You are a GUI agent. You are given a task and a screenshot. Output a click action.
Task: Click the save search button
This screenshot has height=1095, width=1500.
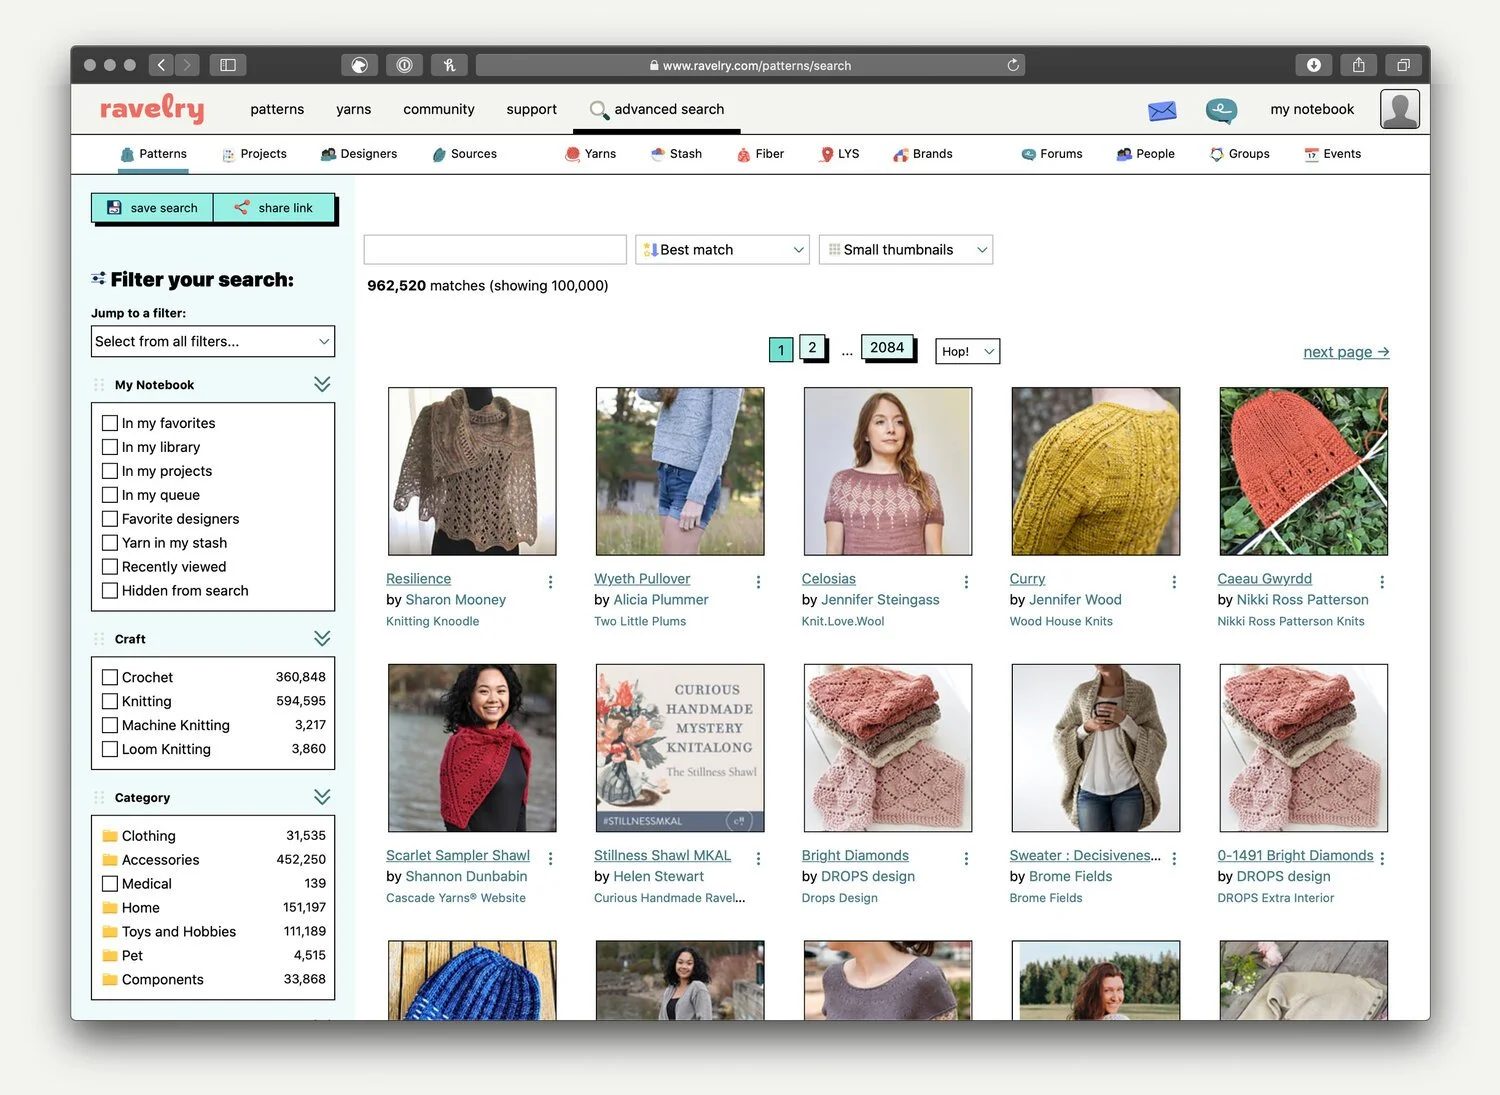point(152,208)
